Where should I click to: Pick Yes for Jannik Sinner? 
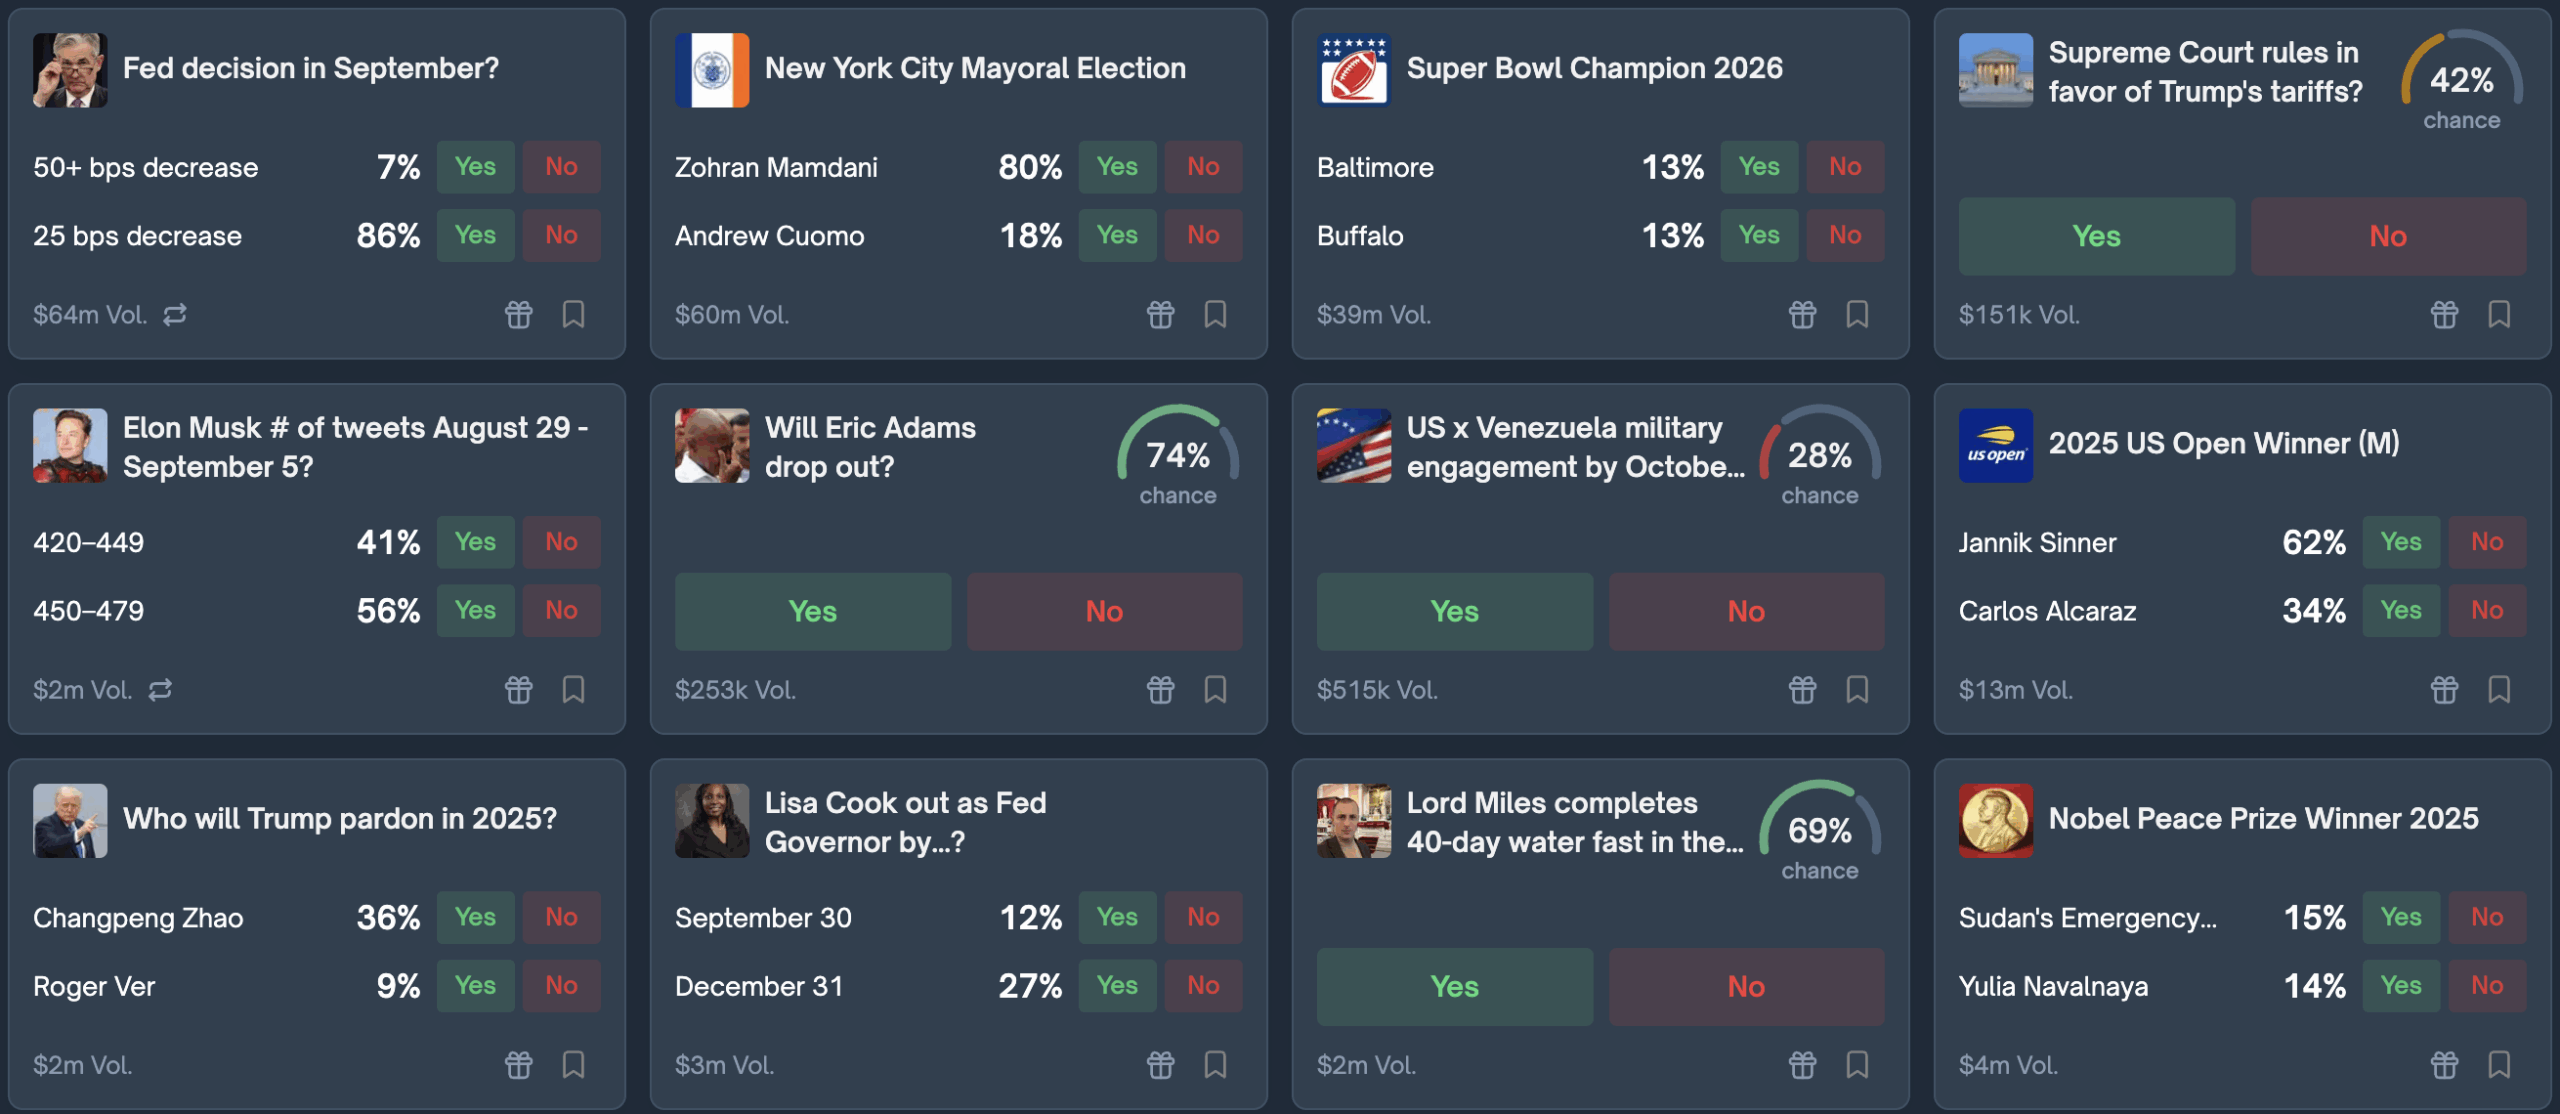(x=2400, y=542)
